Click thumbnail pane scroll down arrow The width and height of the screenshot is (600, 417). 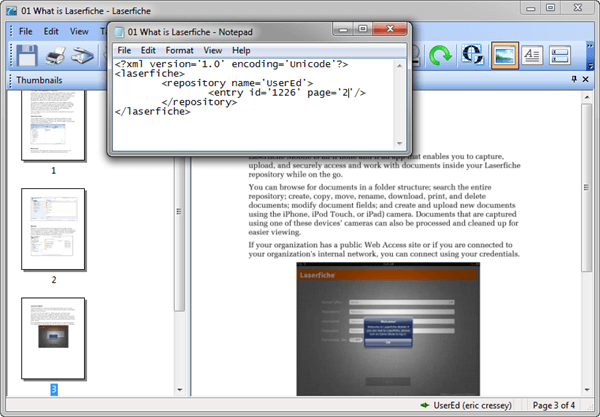(x=180, y=390)
